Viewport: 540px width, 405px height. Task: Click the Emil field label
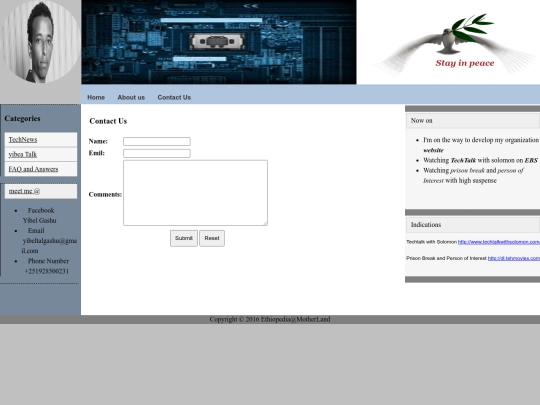(96, 153)
